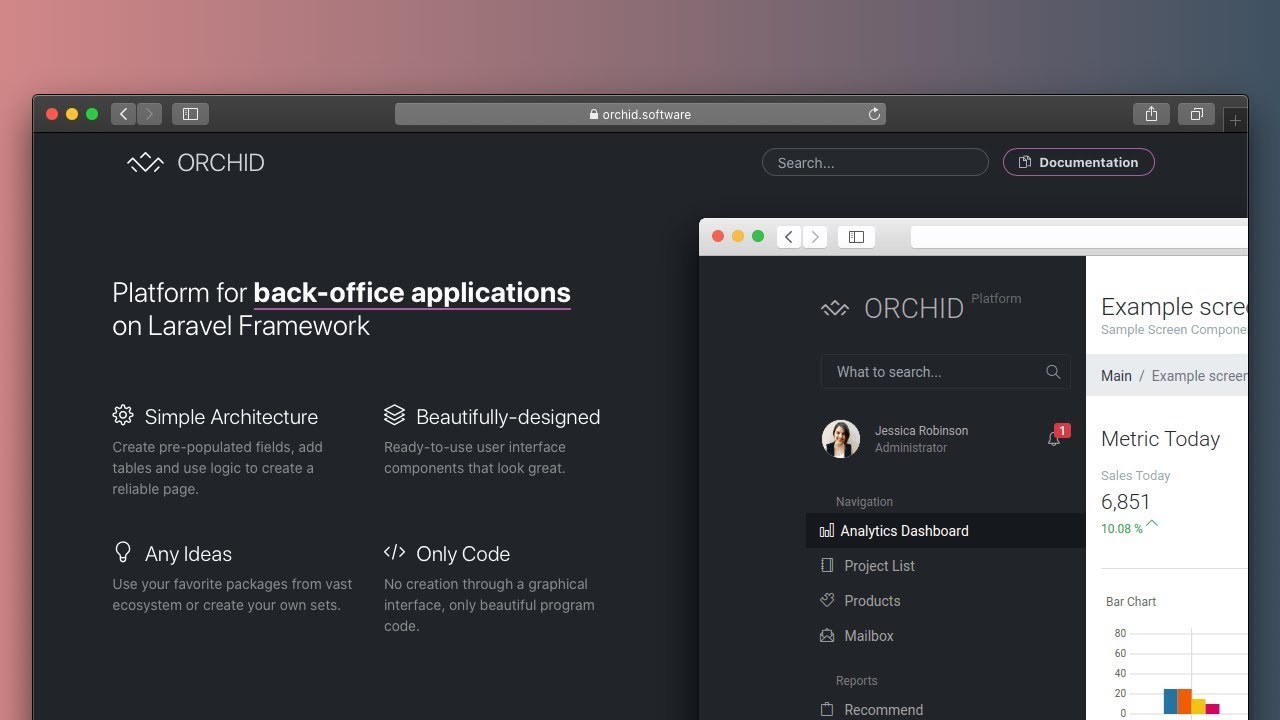Viewport: 1280px width, 720px height.
Task: Click the Reports section label
Action: click(857, 681)
